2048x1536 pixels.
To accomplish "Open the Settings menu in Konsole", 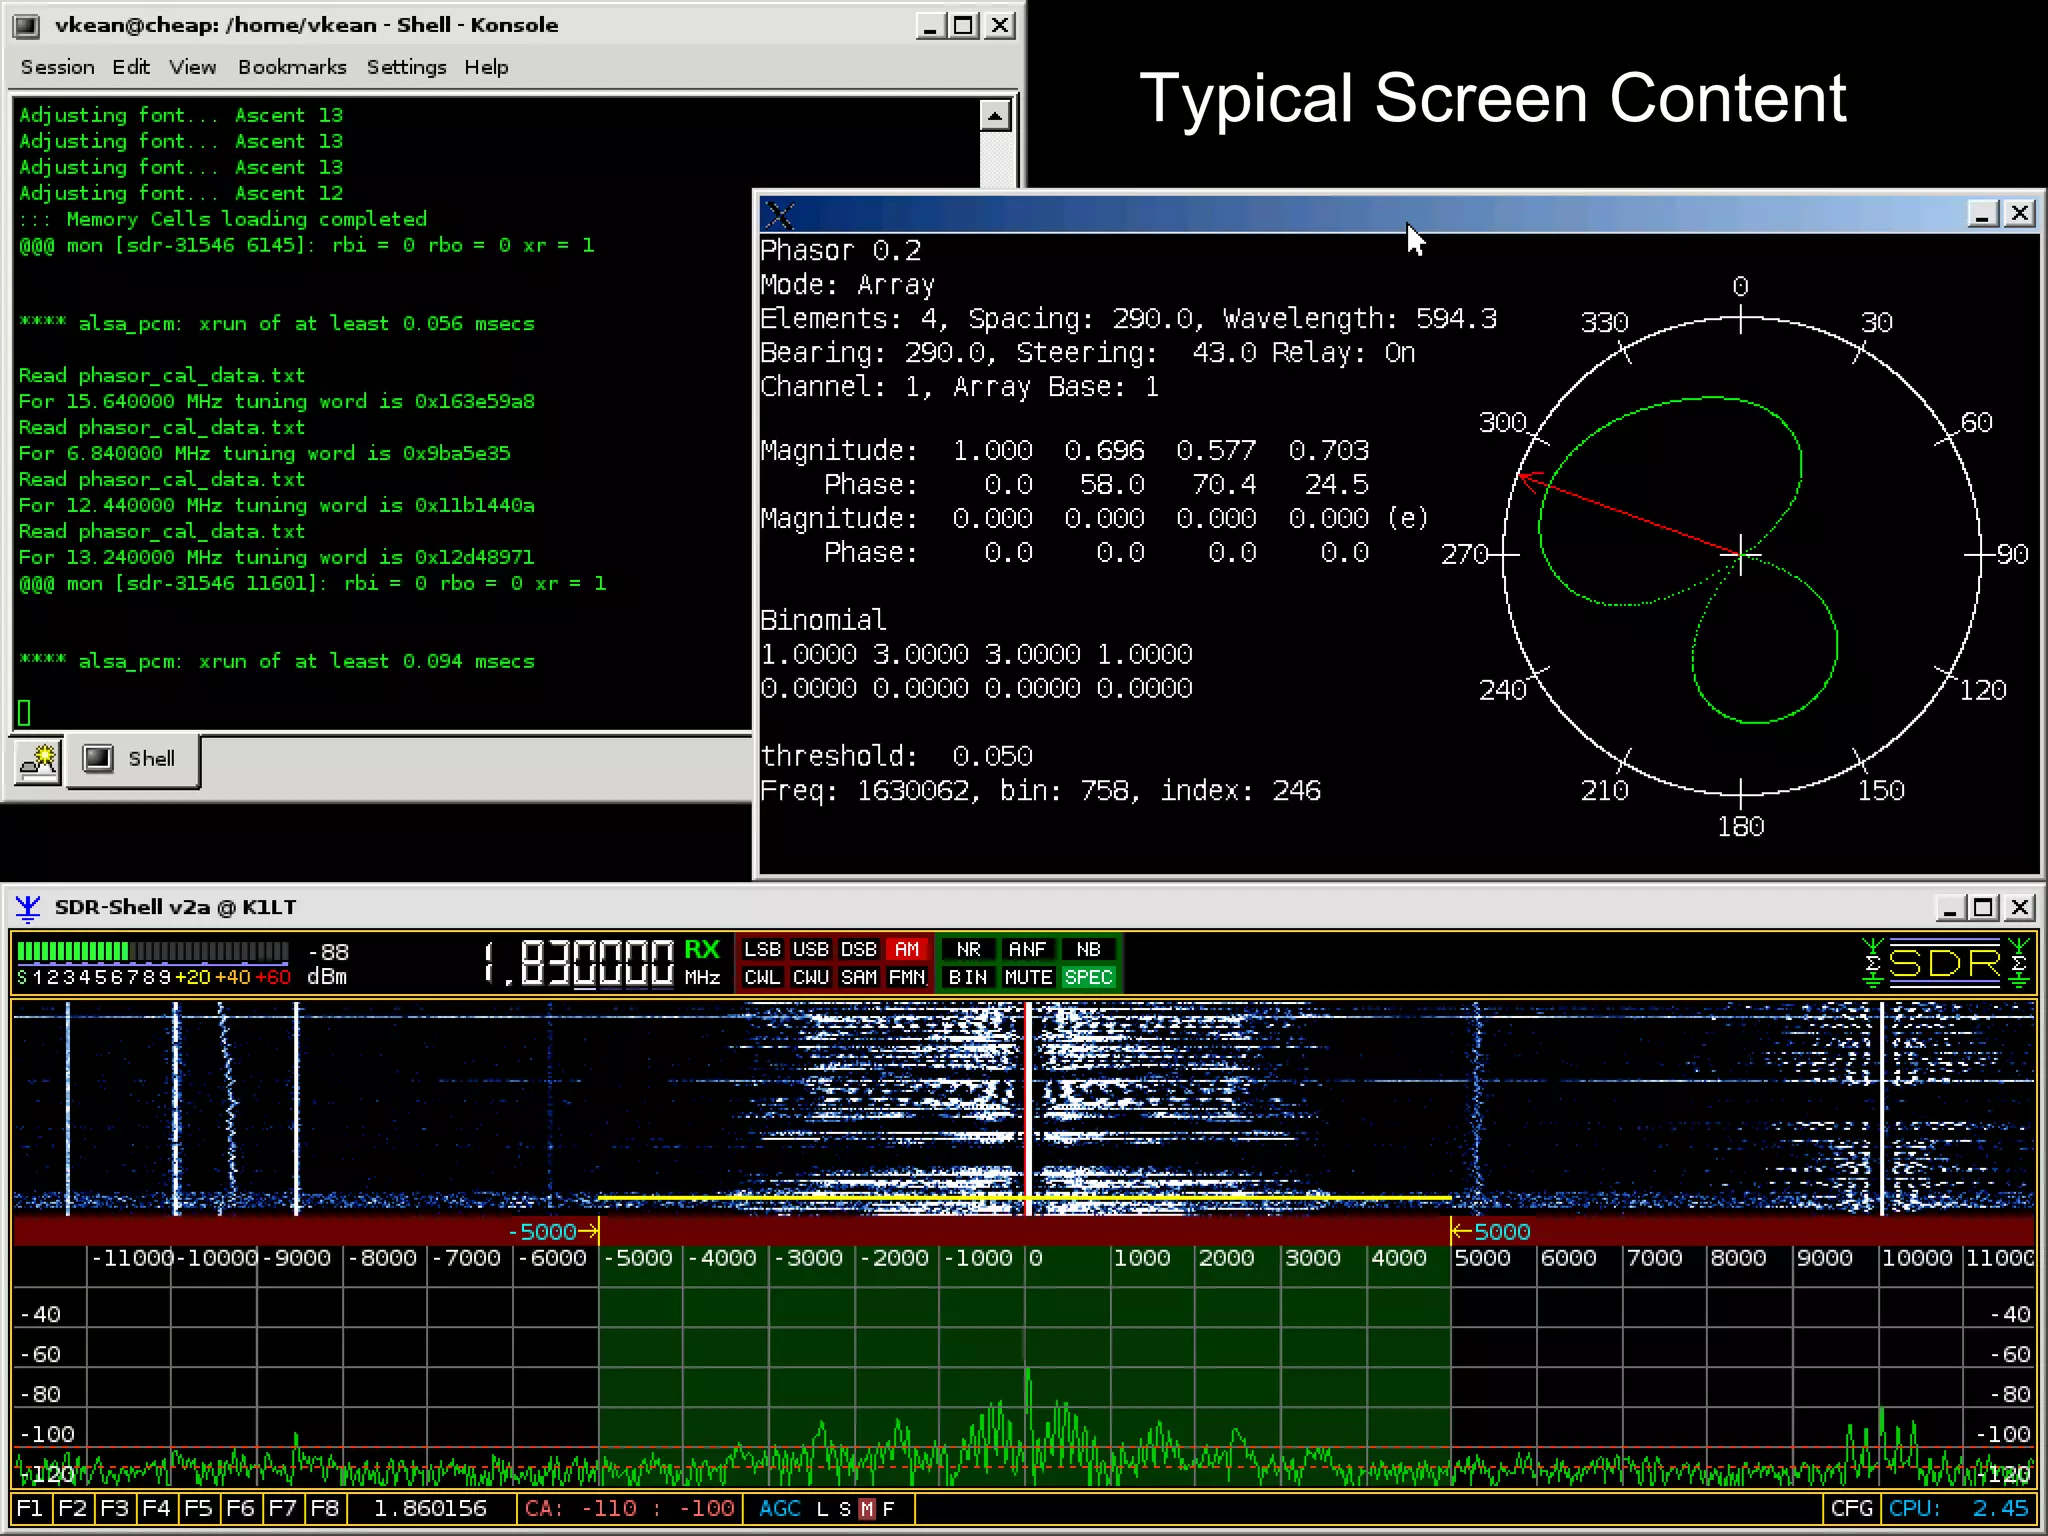I will coord(406,67).
